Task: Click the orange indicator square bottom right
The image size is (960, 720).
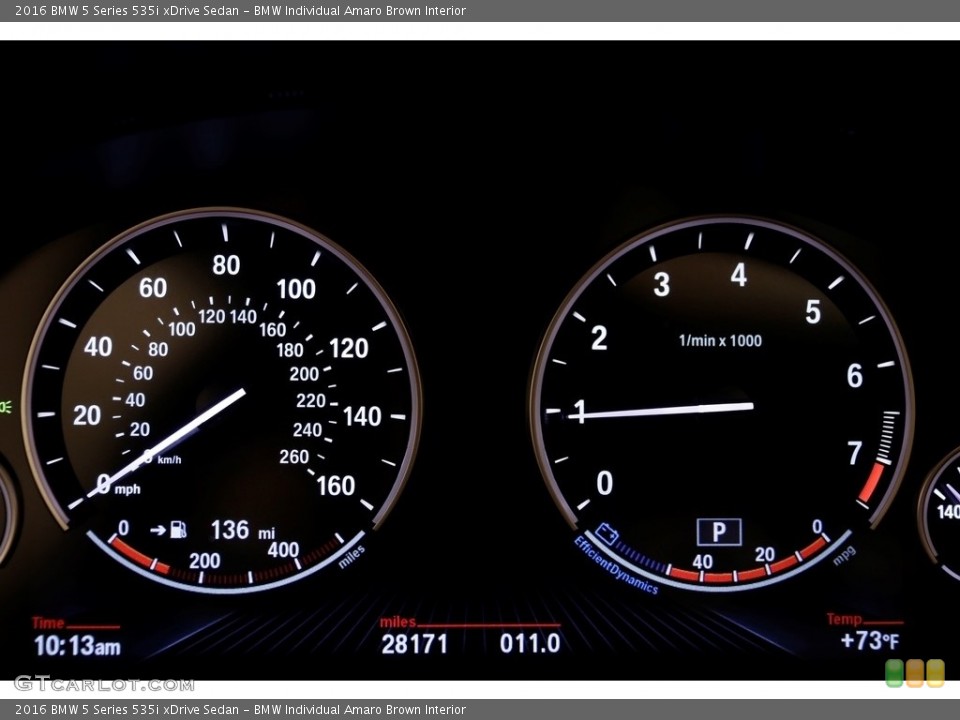Action: [915, 673]
